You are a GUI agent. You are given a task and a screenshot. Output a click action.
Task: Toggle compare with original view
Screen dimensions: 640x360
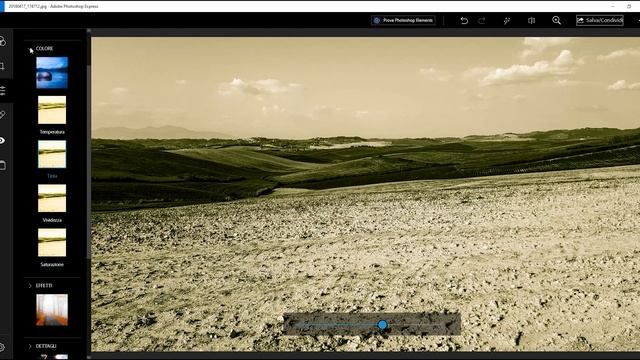tap(531, 20)
